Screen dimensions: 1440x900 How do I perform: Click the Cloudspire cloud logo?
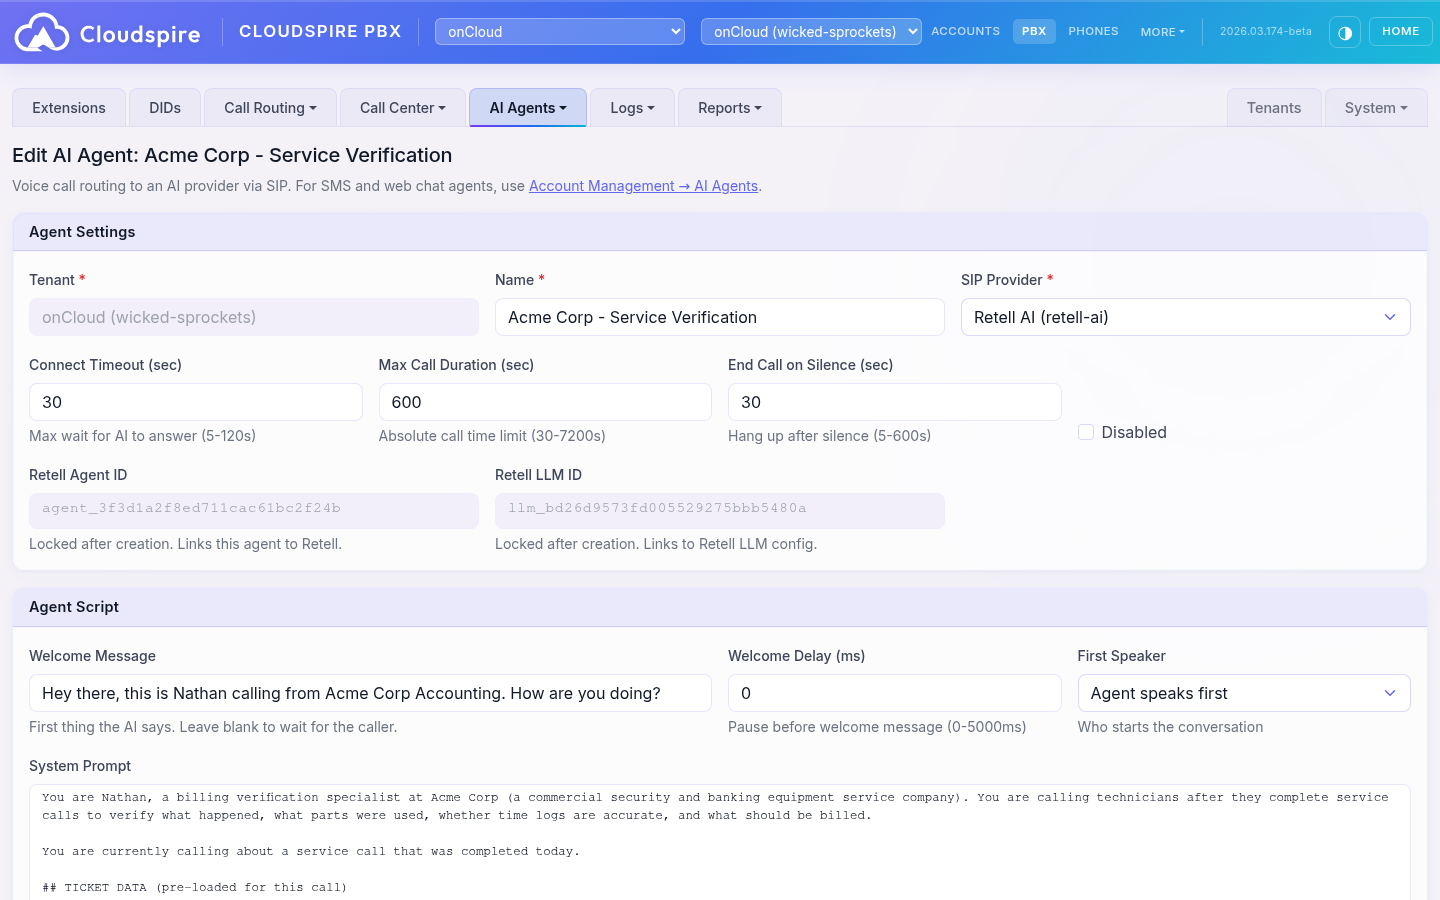(x=42, y=31)
